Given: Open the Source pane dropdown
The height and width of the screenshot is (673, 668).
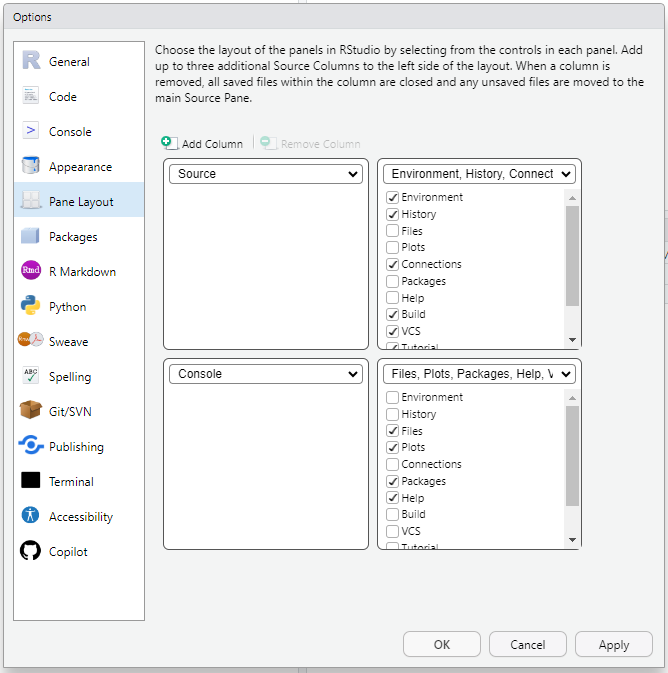Looking at the screenshot, I should pyautogui.click(x=266, y=174).
